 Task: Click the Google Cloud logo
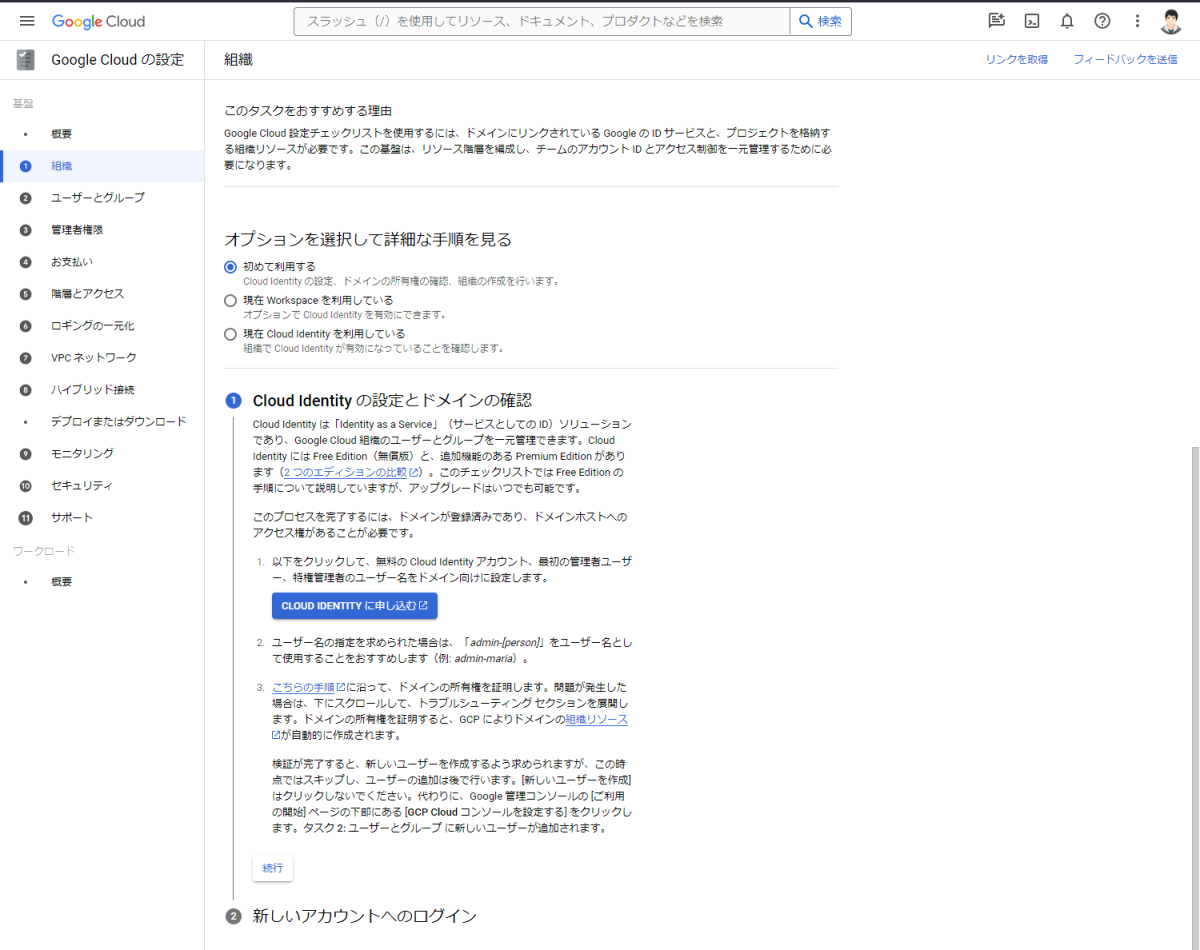(x=98, y=21)
